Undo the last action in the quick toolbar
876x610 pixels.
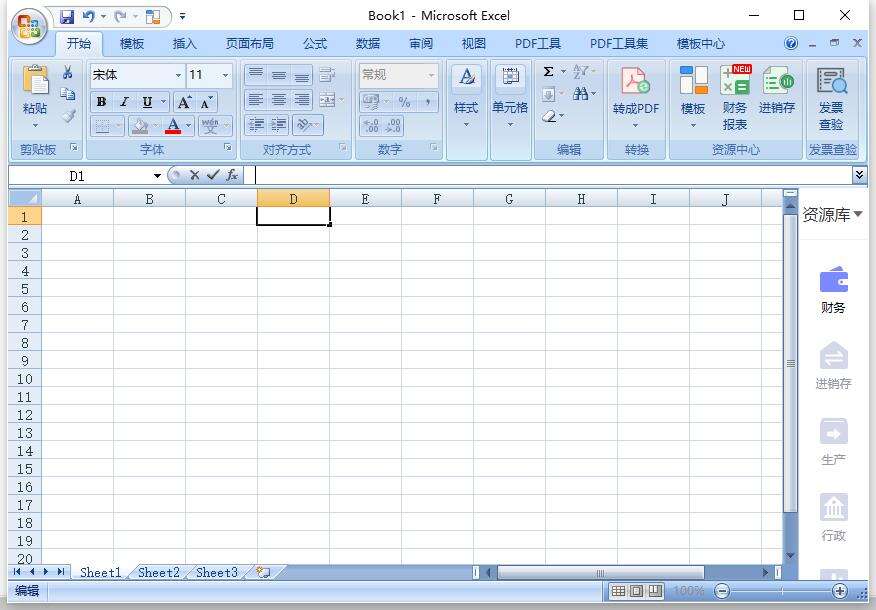pos(88,16)
